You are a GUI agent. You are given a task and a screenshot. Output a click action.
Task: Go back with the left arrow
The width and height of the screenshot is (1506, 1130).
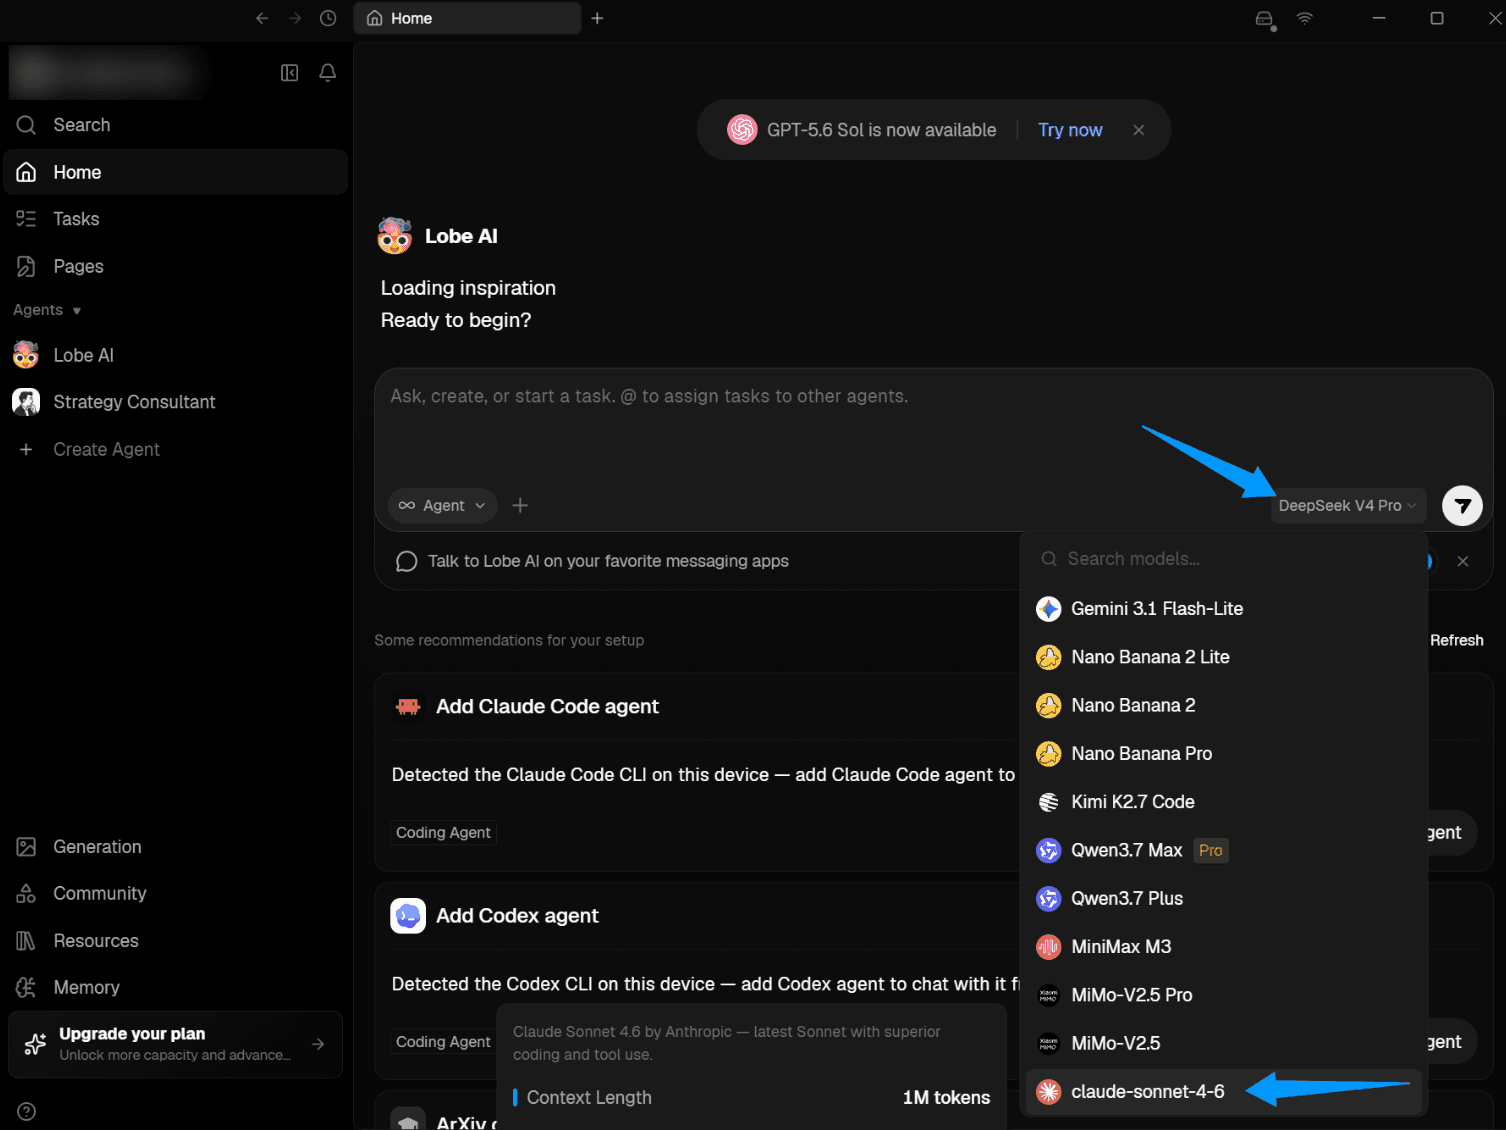click(262, 18)
